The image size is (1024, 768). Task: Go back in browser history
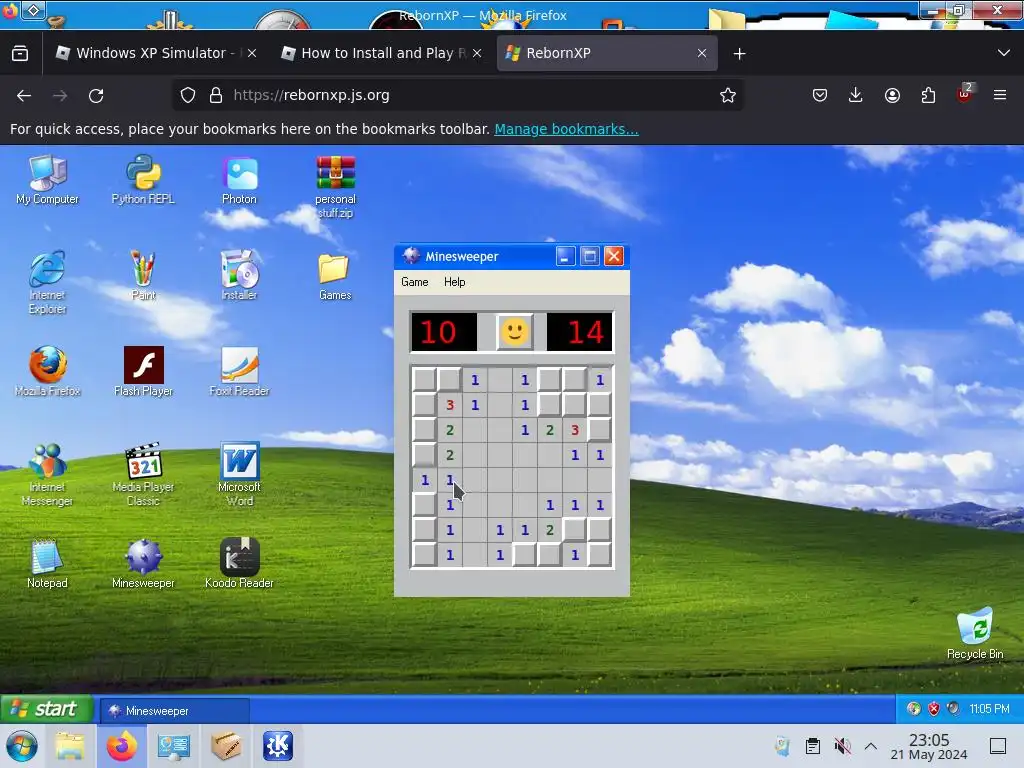coord(24,95)
